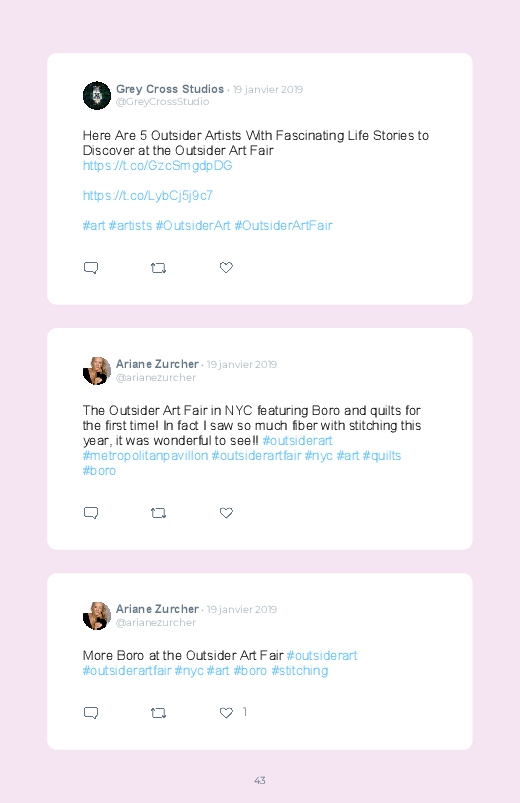The height and width of the screenshot is (803, 520).
Task: Open the @arianezurcher handle in third tweet
Action: coord(156,622)
